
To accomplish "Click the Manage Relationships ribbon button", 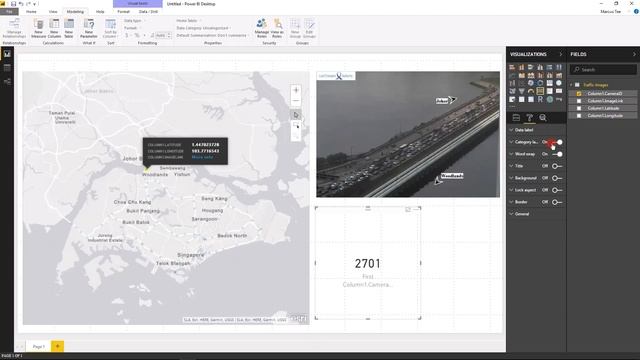I will click(x=14, y=28).
